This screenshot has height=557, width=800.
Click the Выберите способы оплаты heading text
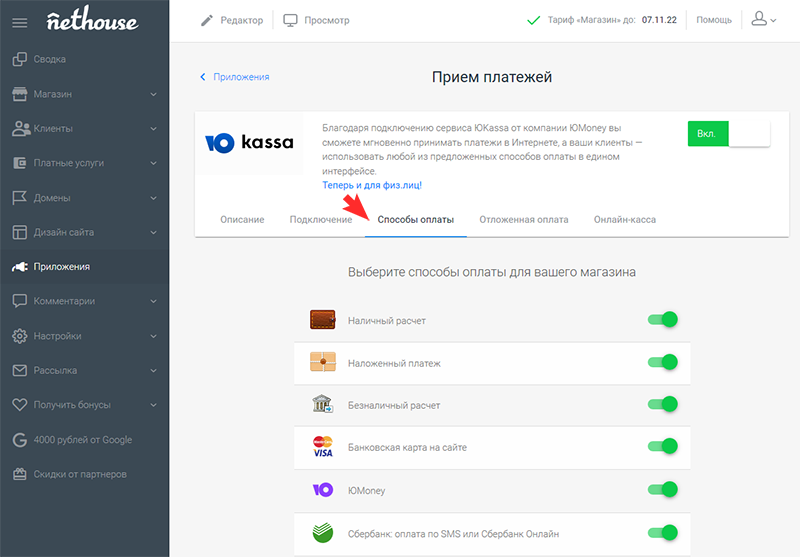tap(492, 272)
